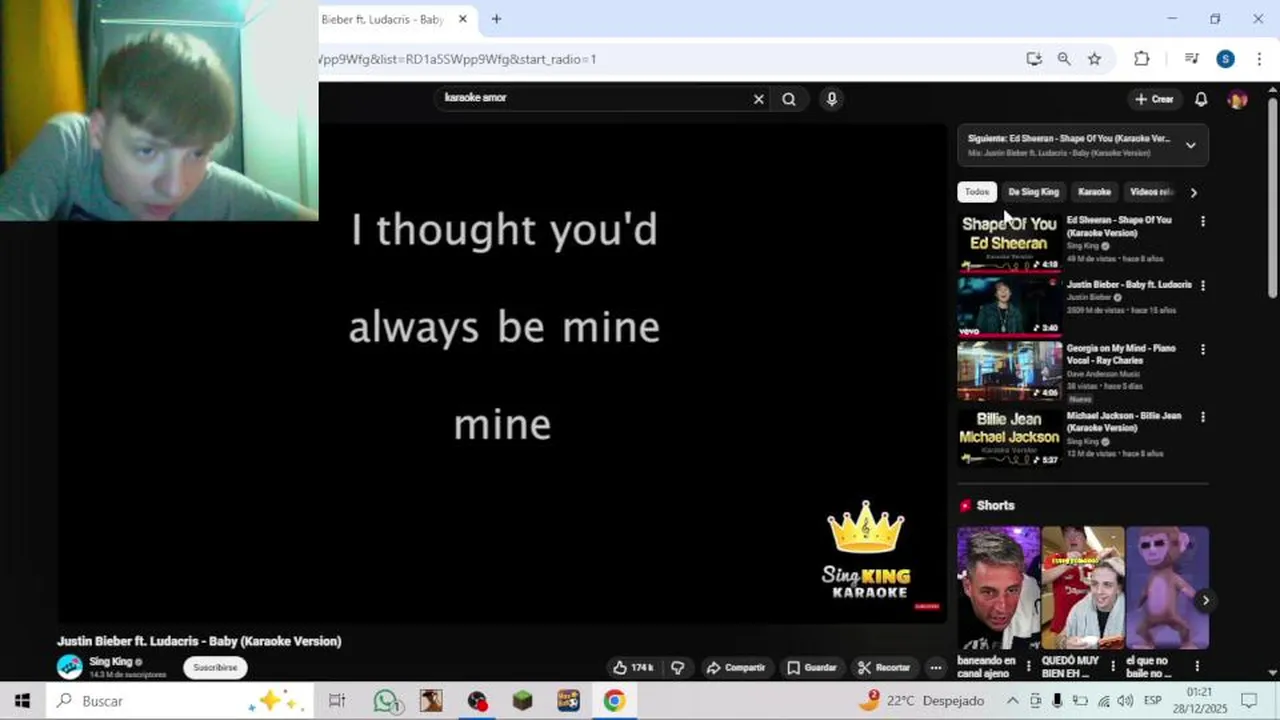Screen dimensions: 1280x720
Task: Click the Michael Jackson - Billie Jean title
Action: [x=1123, y=421]
